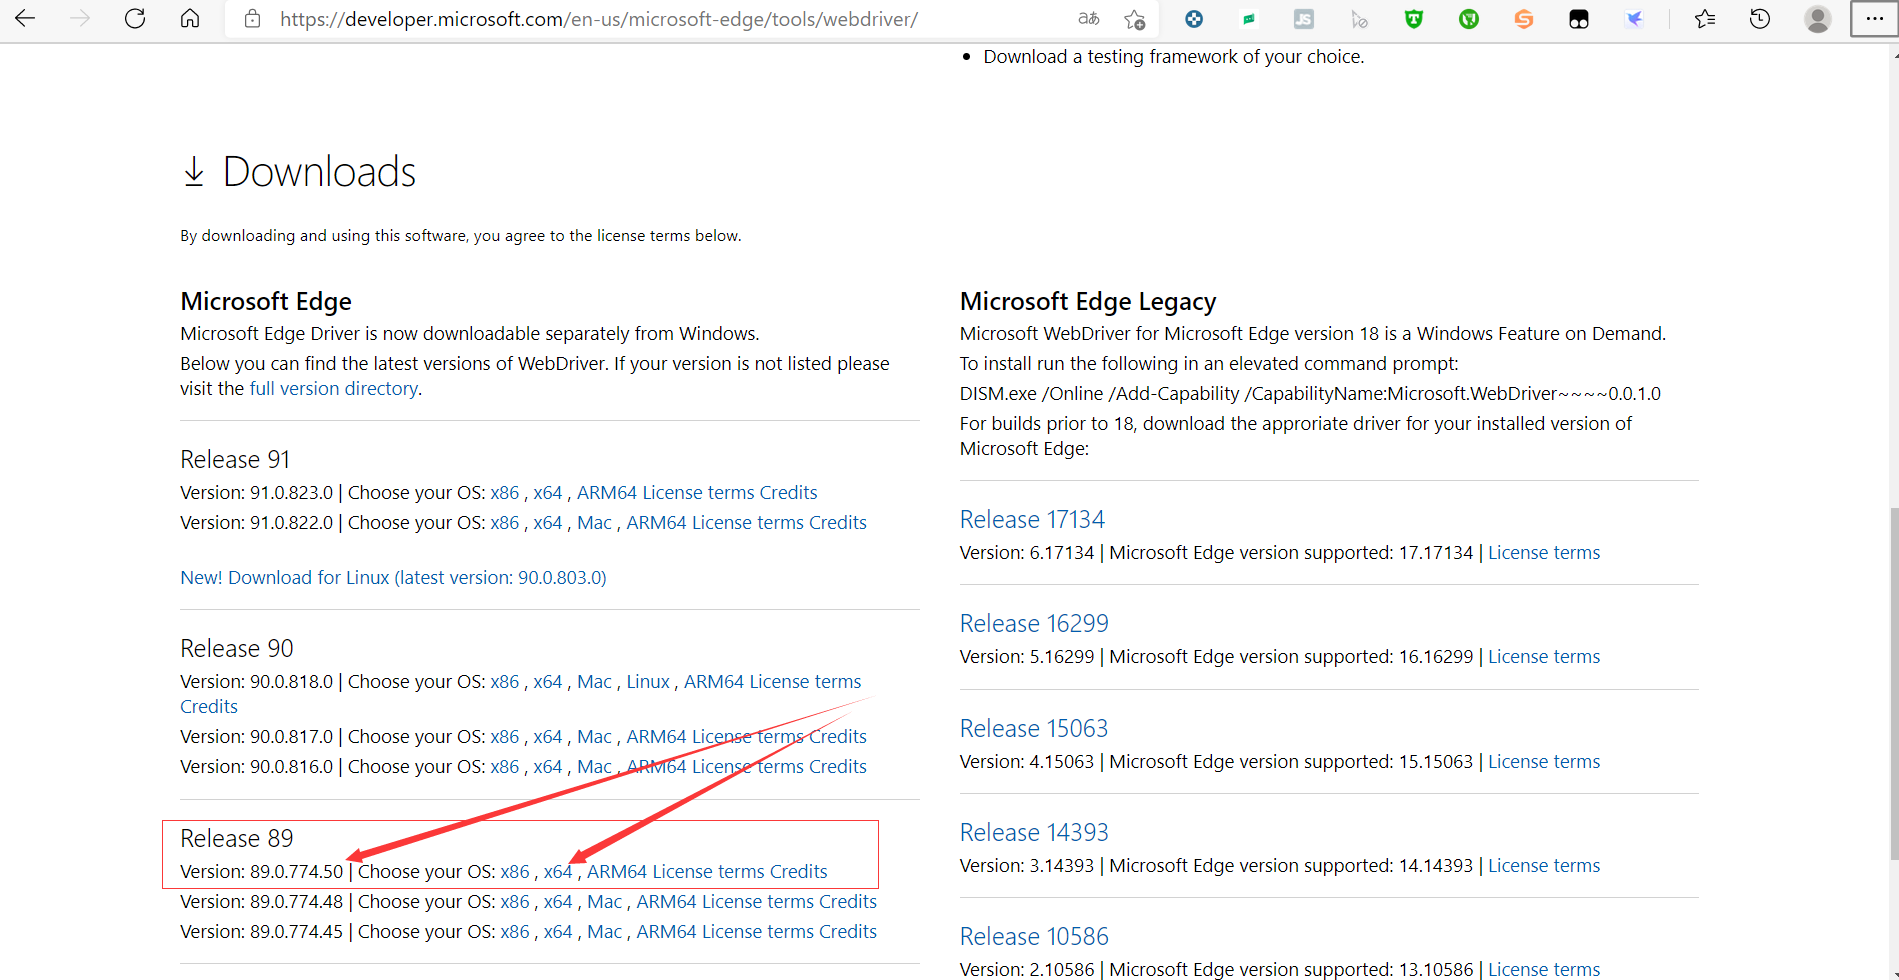Download x64 driver for version 89.0.774.45
The height and width of the screenshot is (980, 1899).
(x=558, y=931)
